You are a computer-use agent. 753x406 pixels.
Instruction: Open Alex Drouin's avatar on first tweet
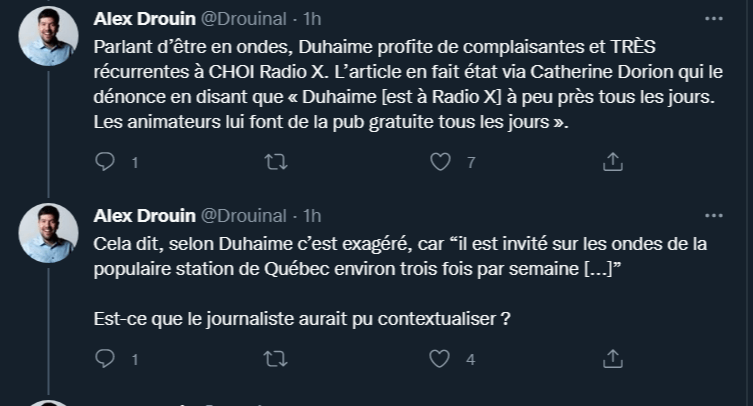pos(48,37)
